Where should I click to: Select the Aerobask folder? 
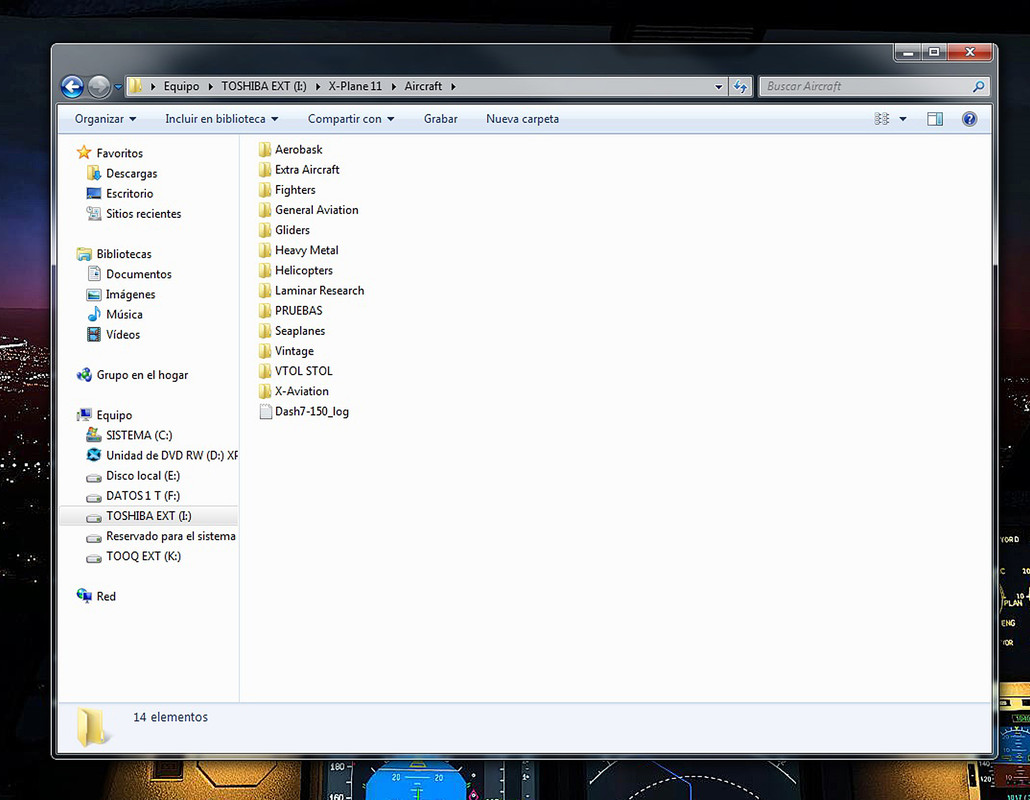(x=298, y=150)
